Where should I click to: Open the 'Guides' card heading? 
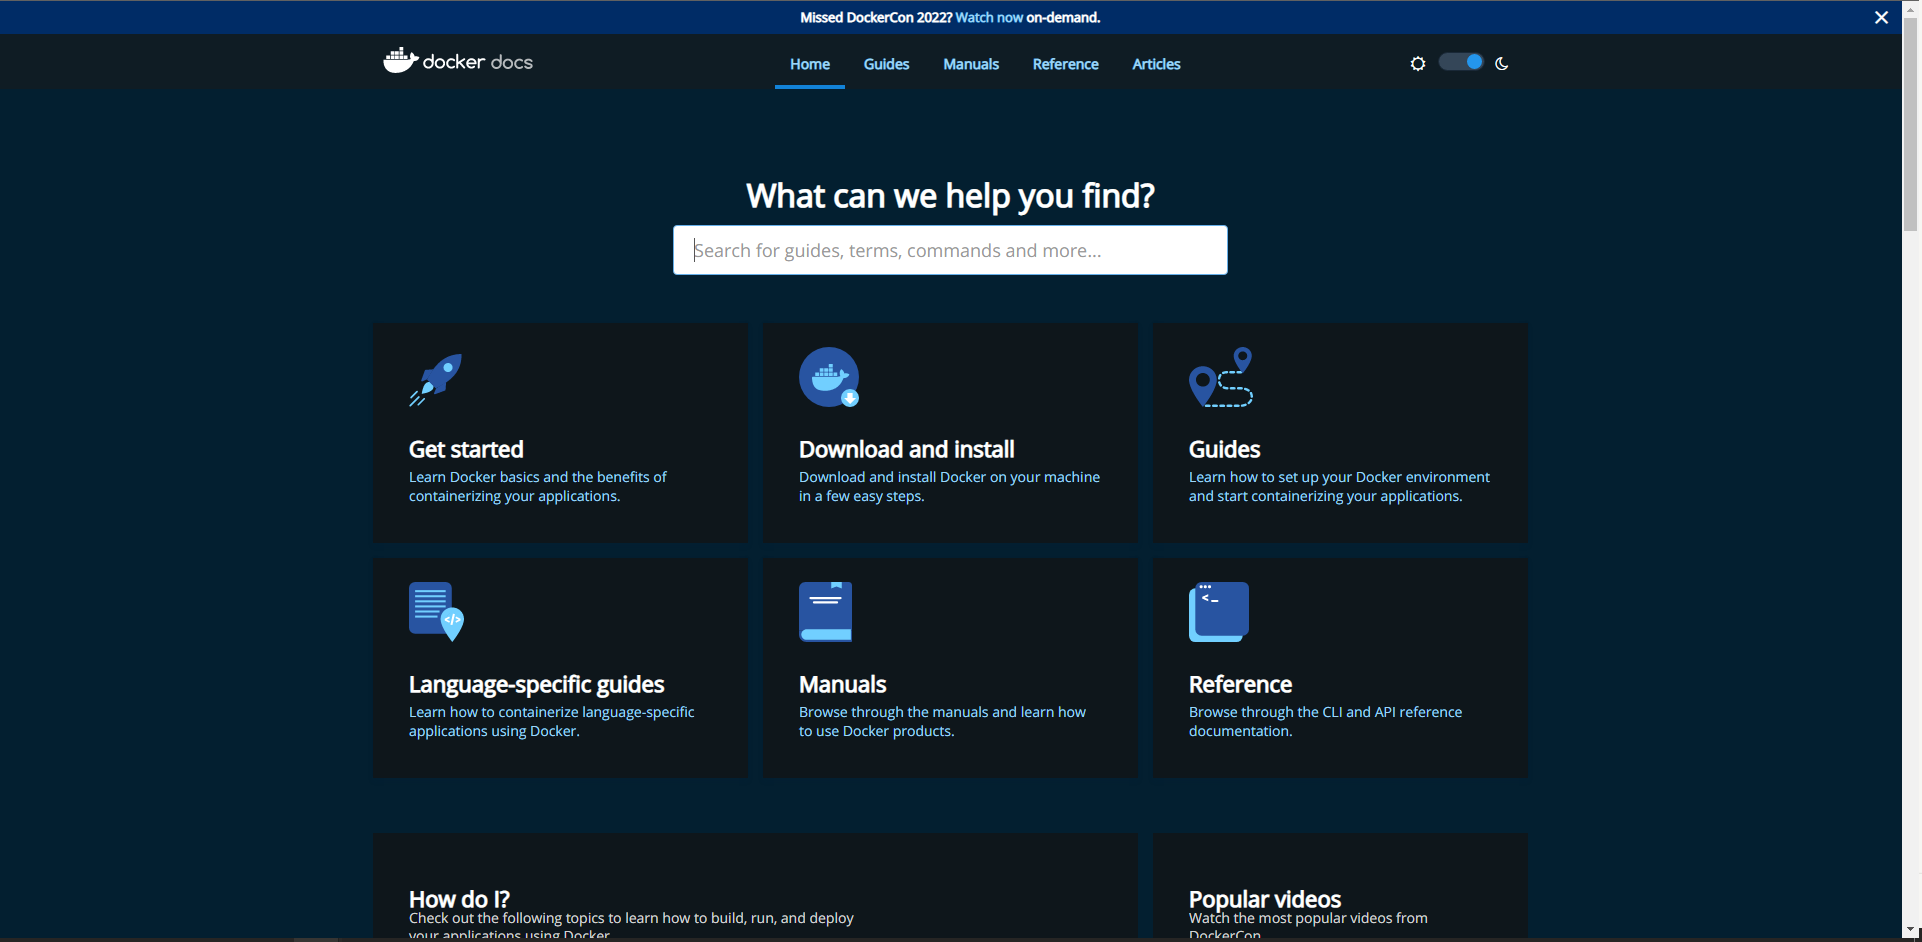pyautogui.click(x=1224, y=449)
